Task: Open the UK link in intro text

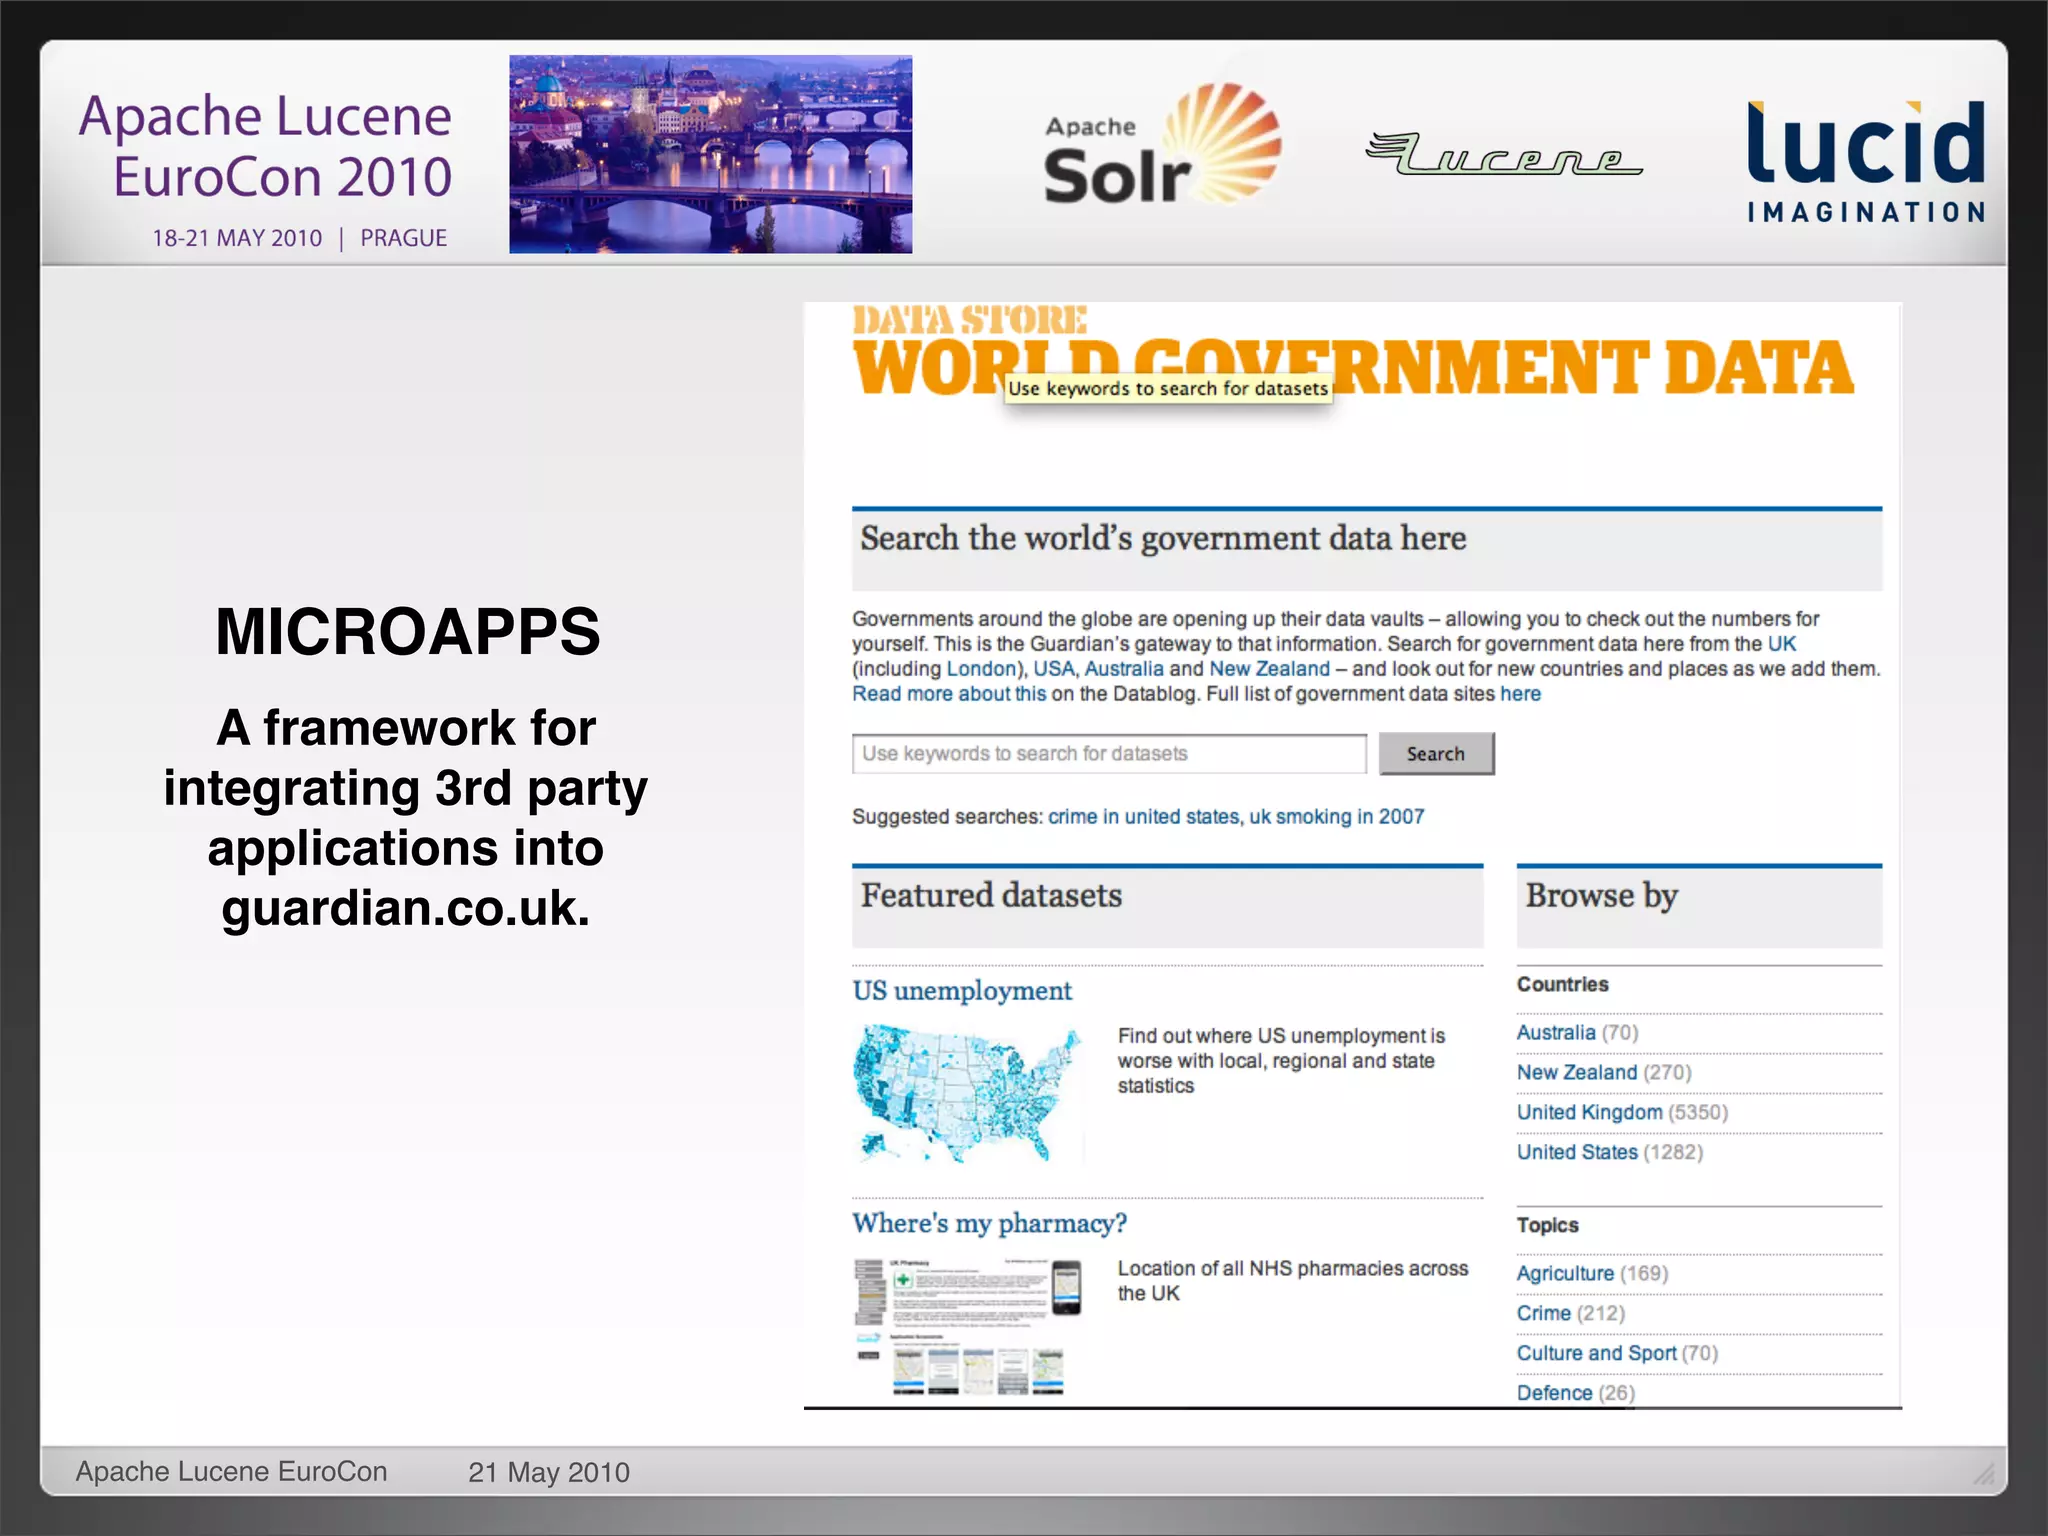Action: pos(1781,644)
